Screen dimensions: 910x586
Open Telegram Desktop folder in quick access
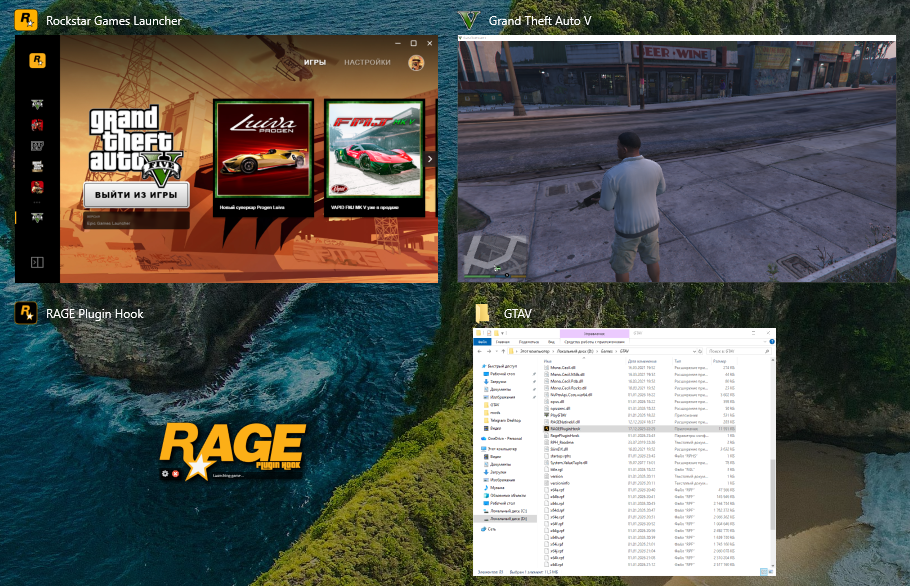(x=505, y=421)
